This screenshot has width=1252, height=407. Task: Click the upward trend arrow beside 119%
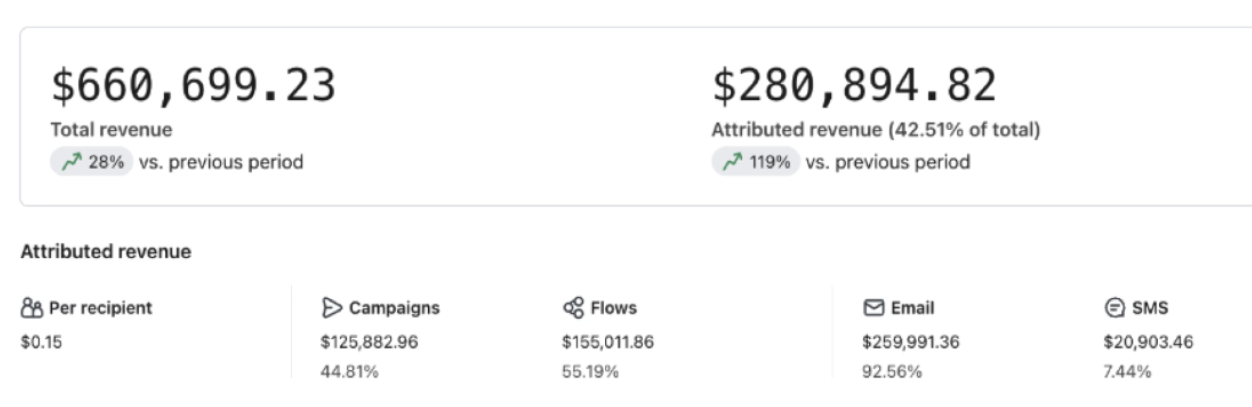(x=733, y=162)
